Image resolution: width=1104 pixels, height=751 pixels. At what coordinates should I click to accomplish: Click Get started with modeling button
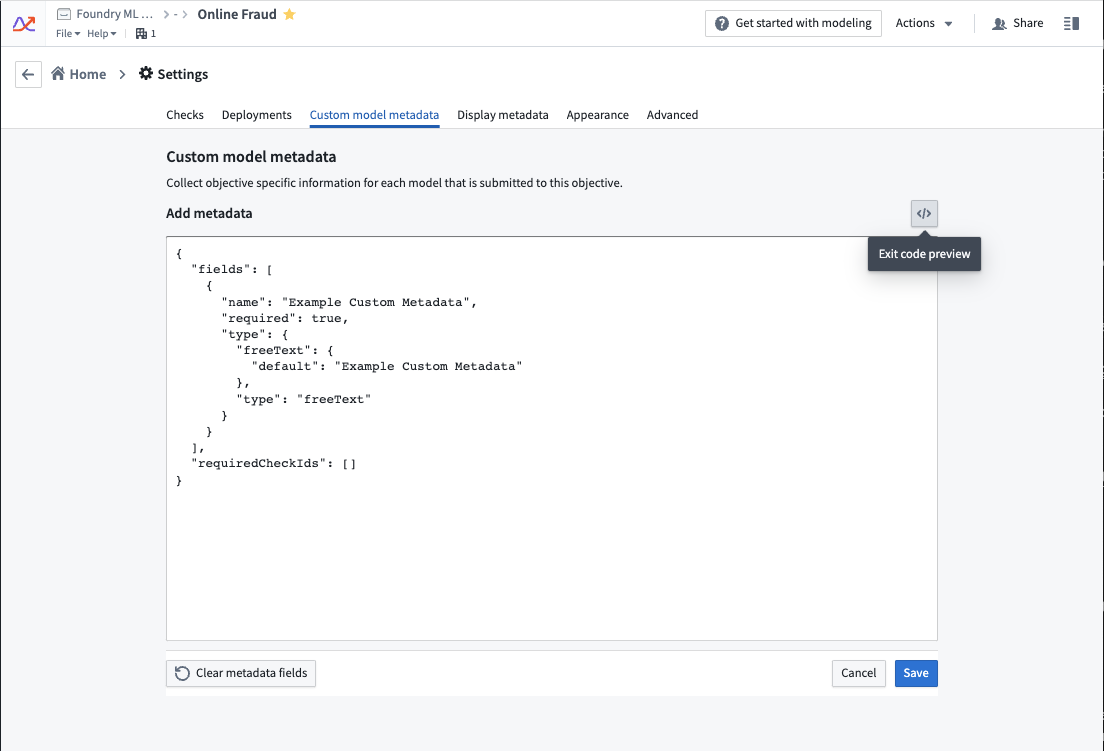point(793,23)
